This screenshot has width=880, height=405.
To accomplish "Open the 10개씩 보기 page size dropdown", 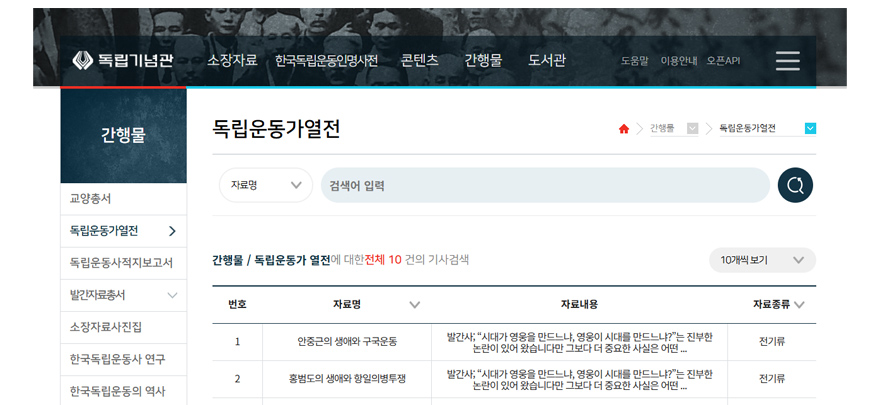I will click(762, 260).
